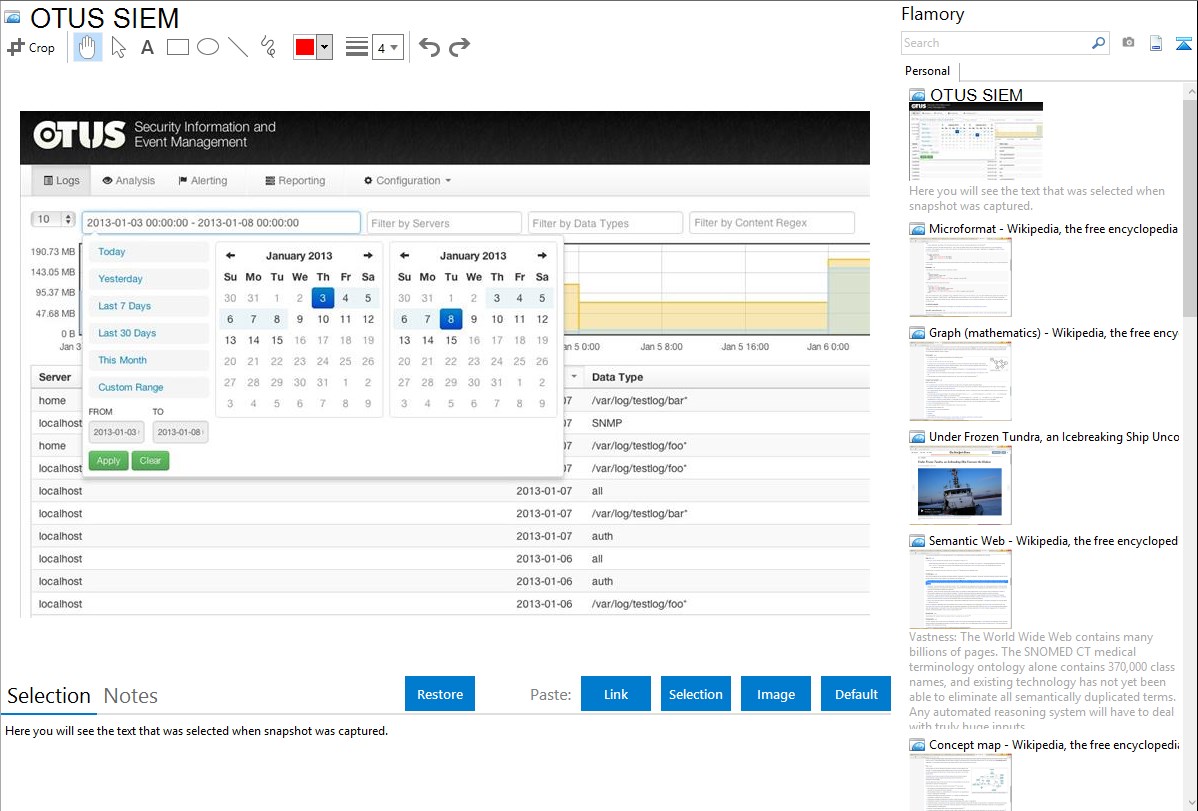Click the TO date field
1198x811 pixels.
coord(180,432)
